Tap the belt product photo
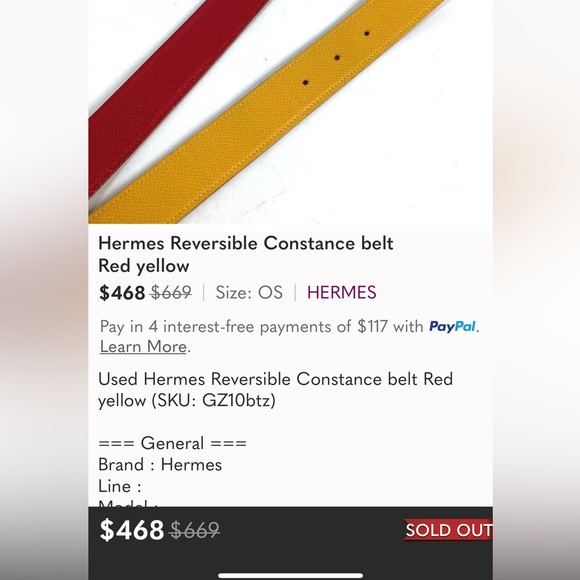 coord(290,112)
